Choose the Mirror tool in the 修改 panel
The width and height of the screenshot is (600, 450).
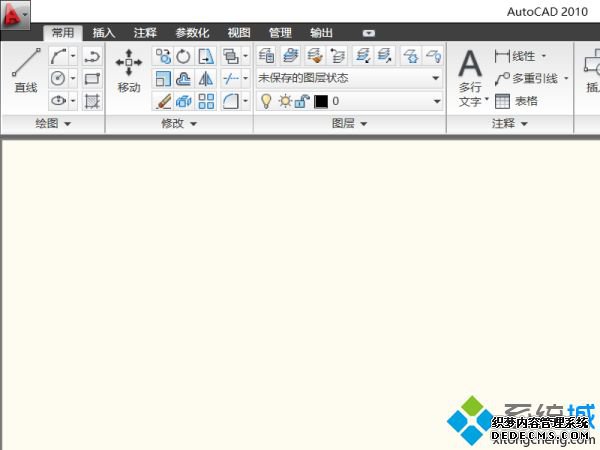206,79
